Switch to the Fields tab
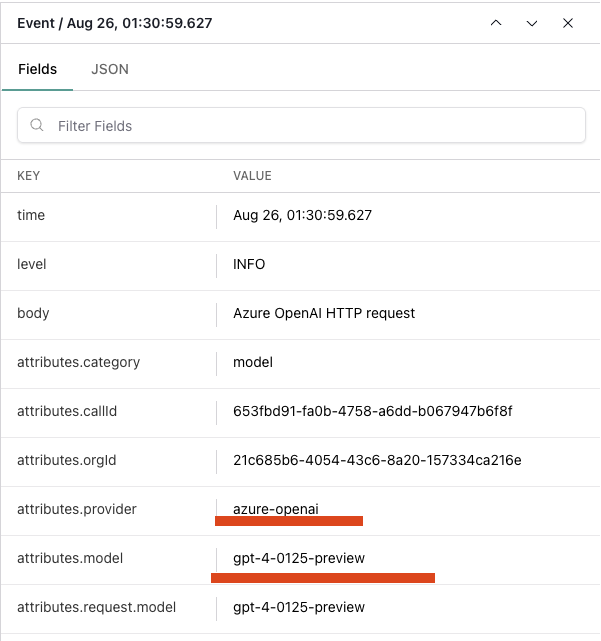Screen dimensions: 601x641 tap(37, 69)
